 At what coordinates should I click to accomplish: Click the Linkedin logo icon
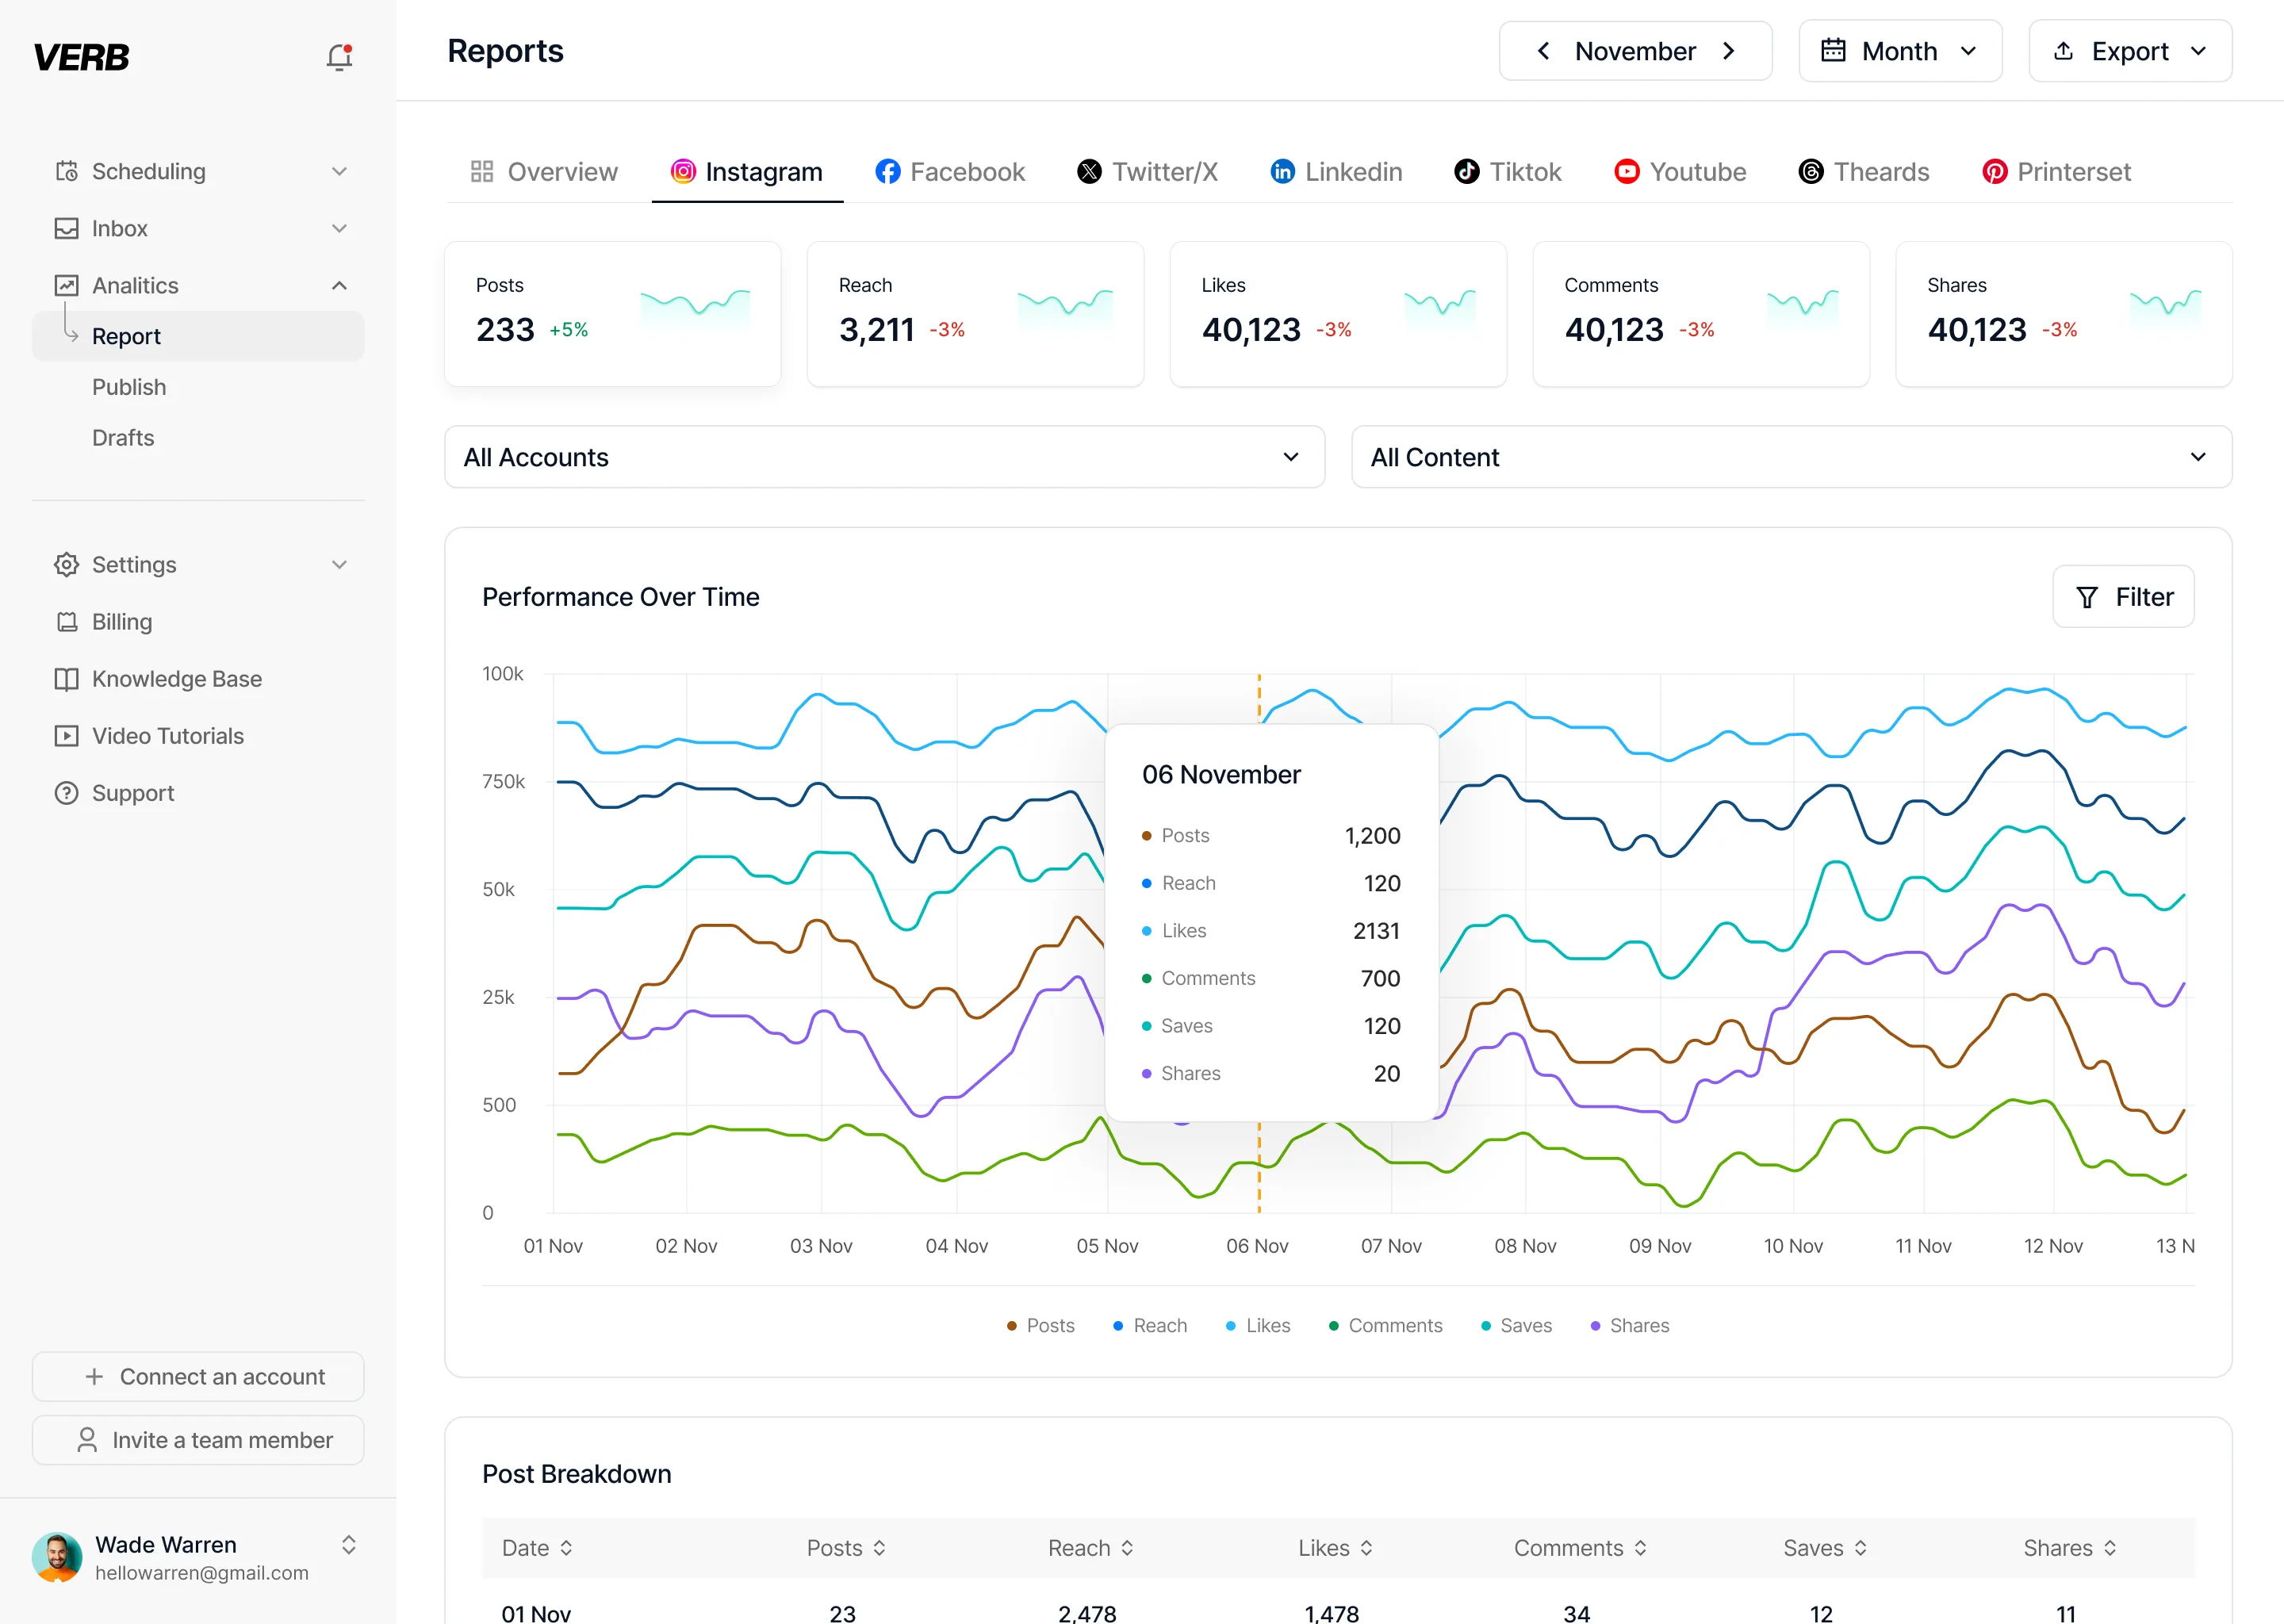coord(1282,172)
